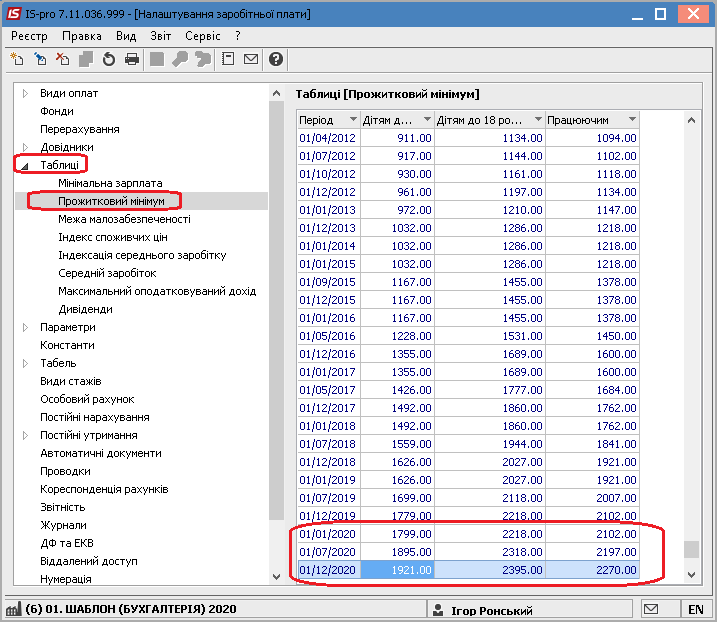Click the delete record toolbar icon
This screenshot has width=717, height=622.
63,59
